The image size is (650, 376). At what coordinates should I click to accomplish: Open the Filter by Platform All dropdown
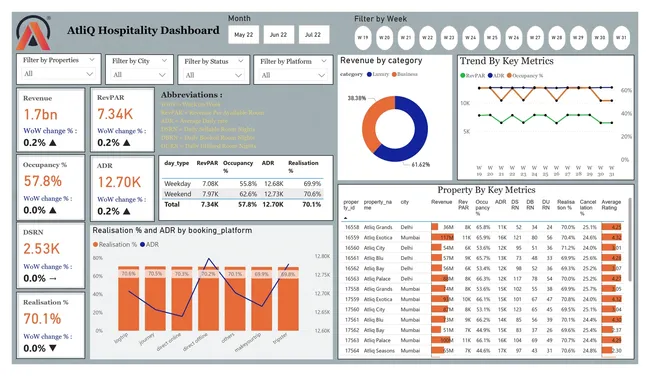[x=293, y=75]
